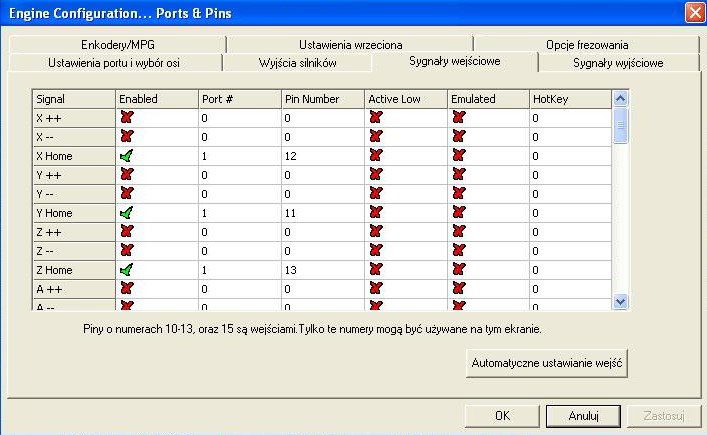Select Y Home port number cell
This screenshot has height=435, width=707.
pyautogui.click(x=240, y=213)
